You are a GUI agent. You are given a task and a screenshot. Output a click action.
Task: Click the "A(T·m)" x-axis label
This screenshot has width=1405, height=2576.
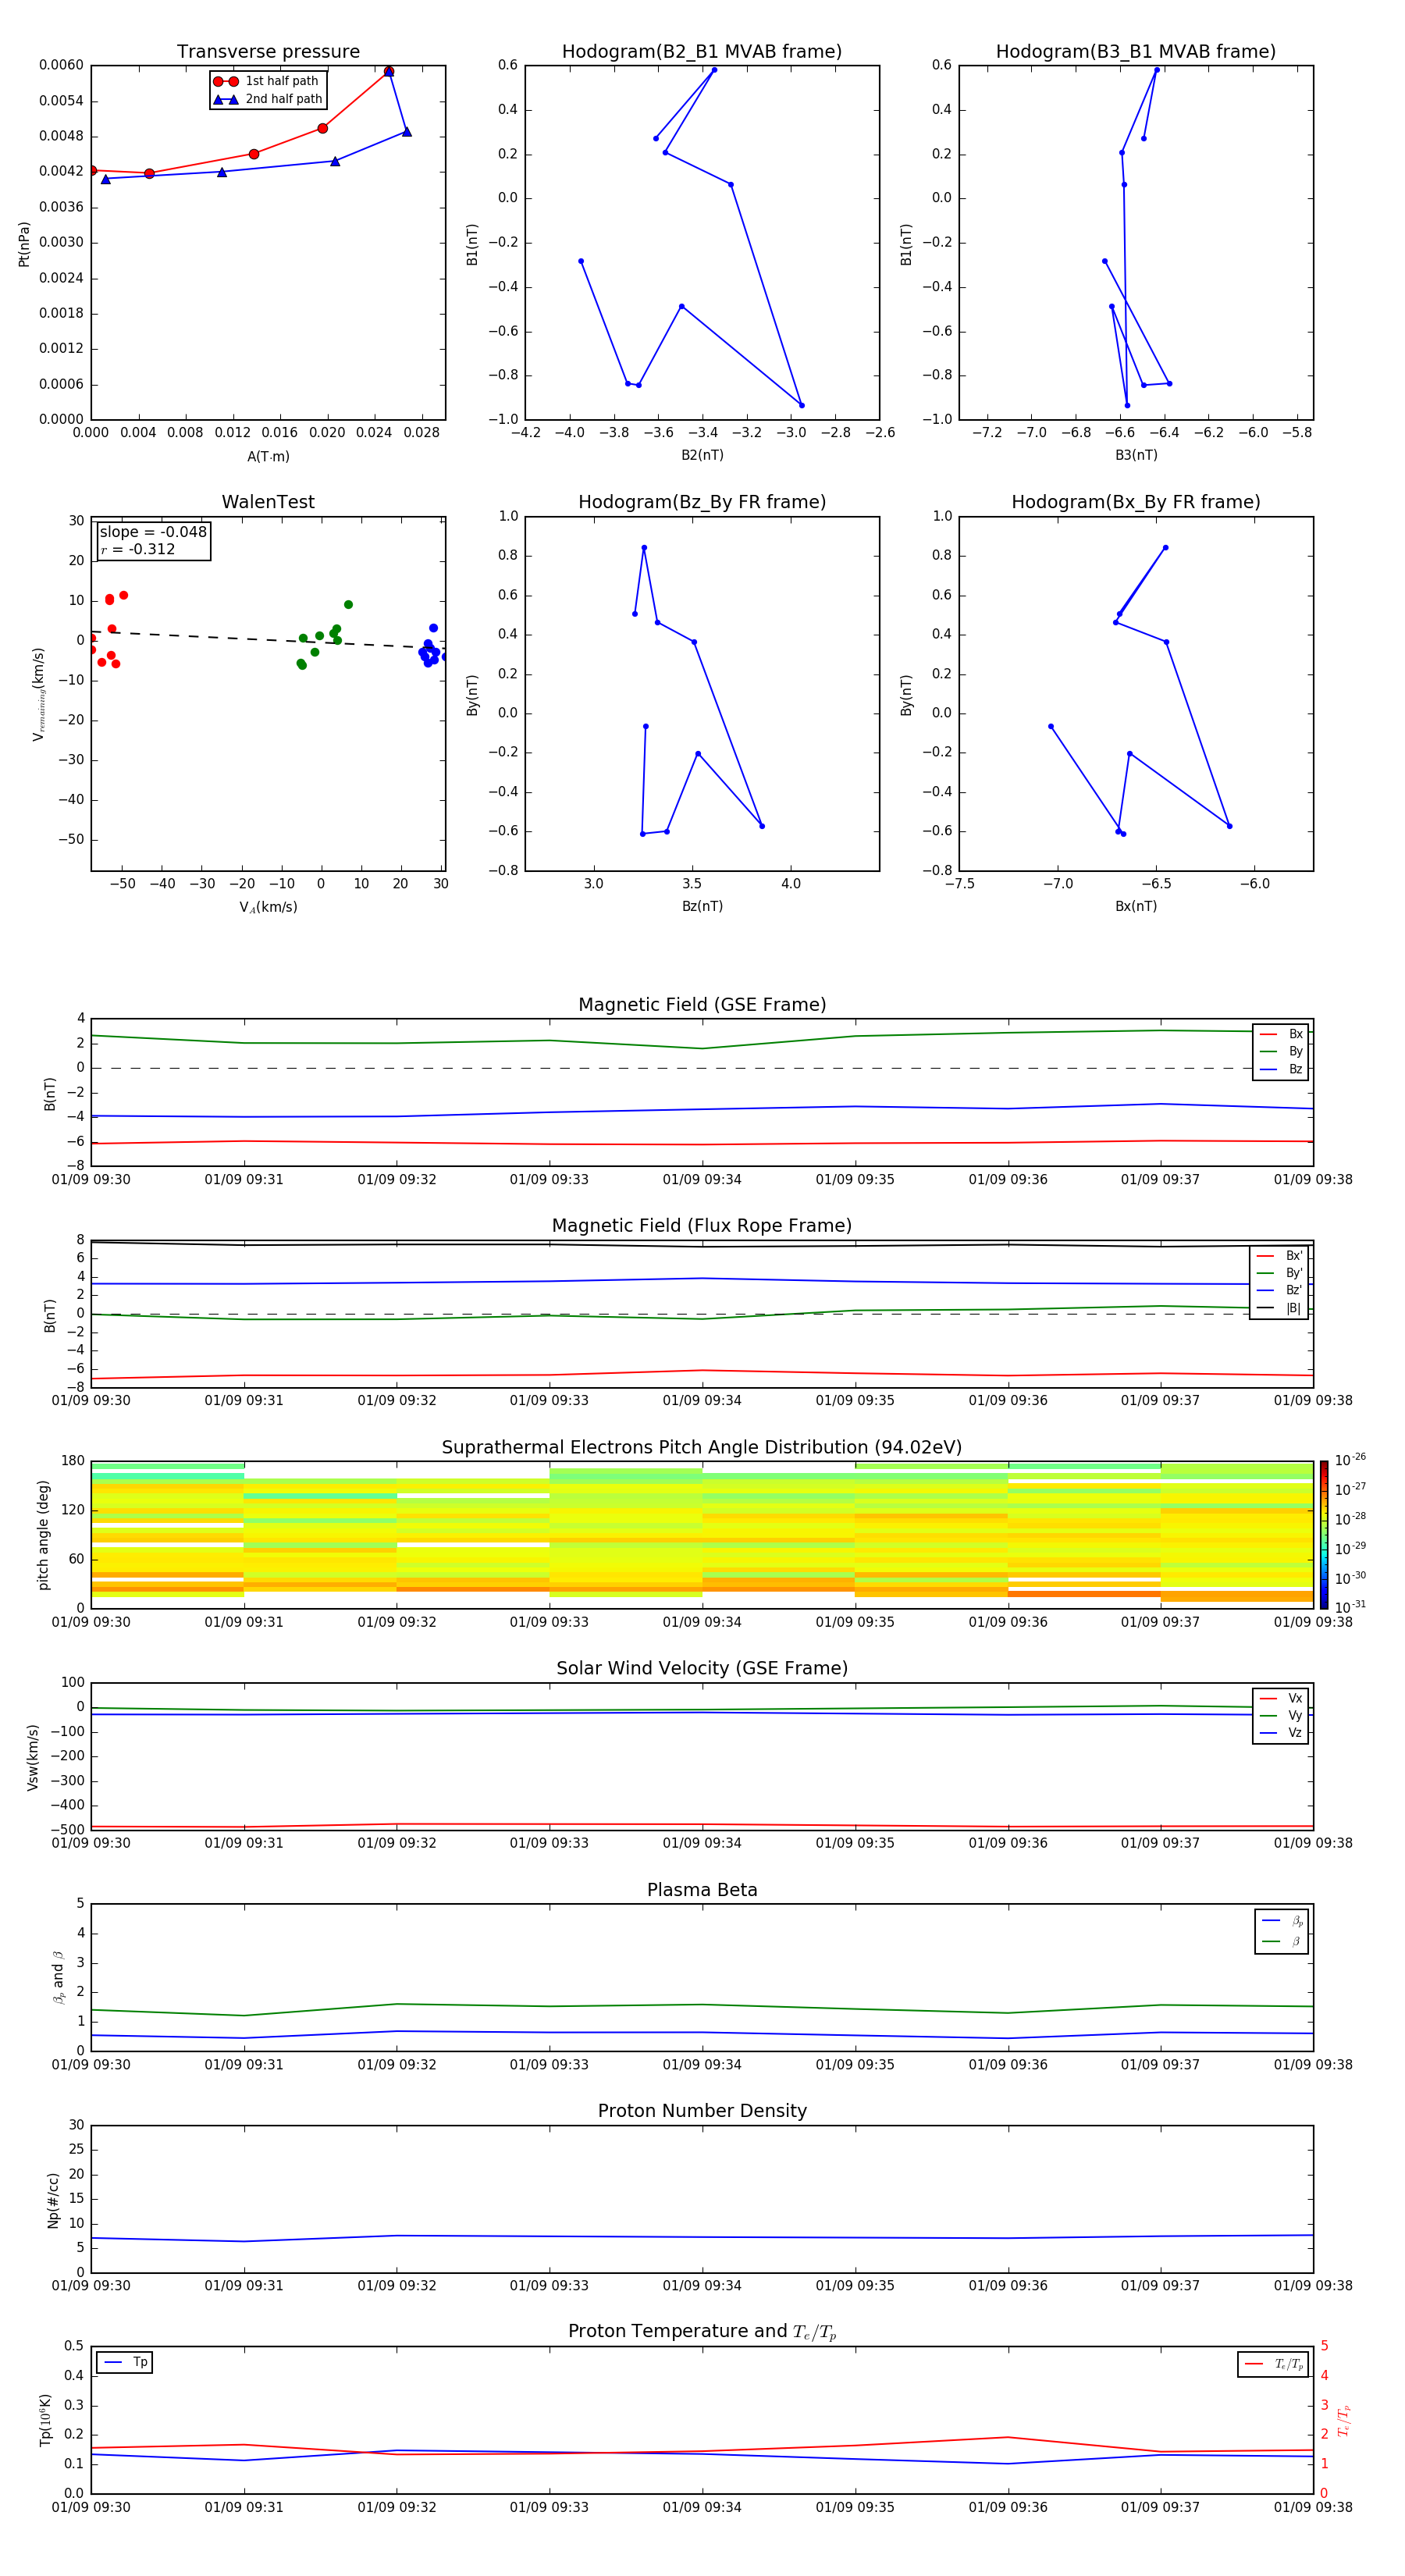[268, 456]
